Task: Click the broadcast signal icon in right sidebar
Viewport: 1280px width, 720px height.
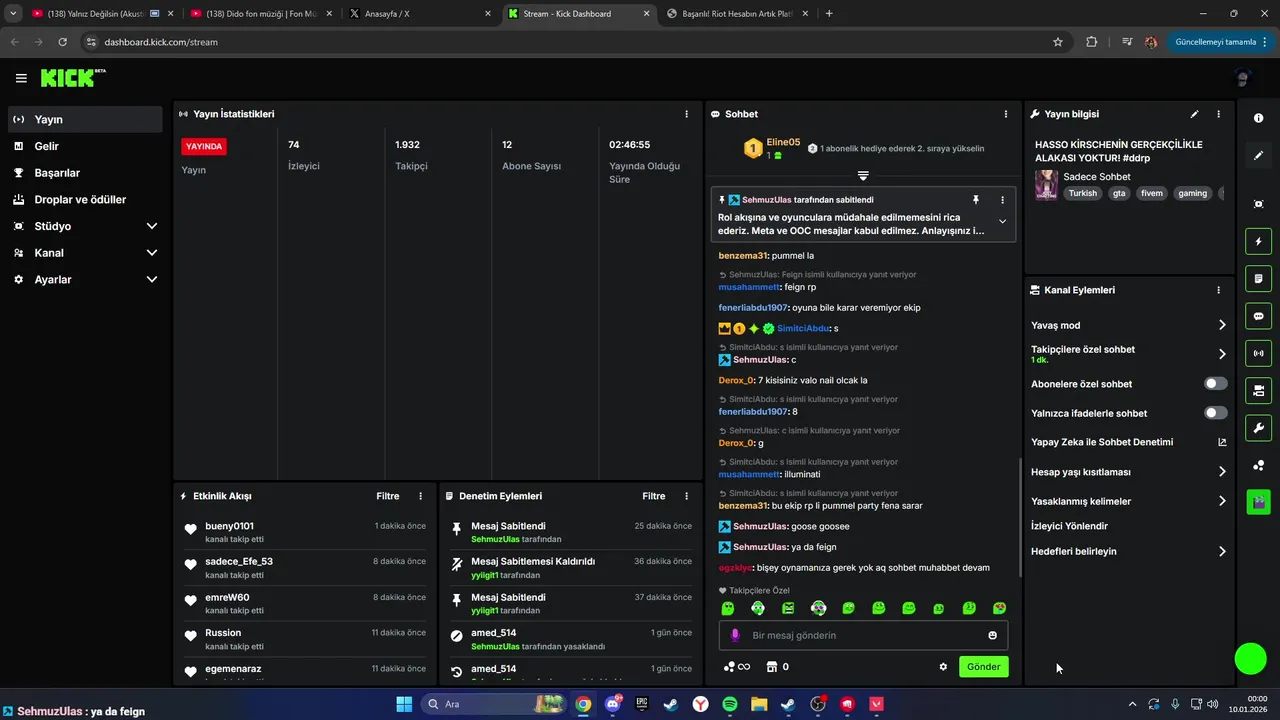Action: [1258, 353]
